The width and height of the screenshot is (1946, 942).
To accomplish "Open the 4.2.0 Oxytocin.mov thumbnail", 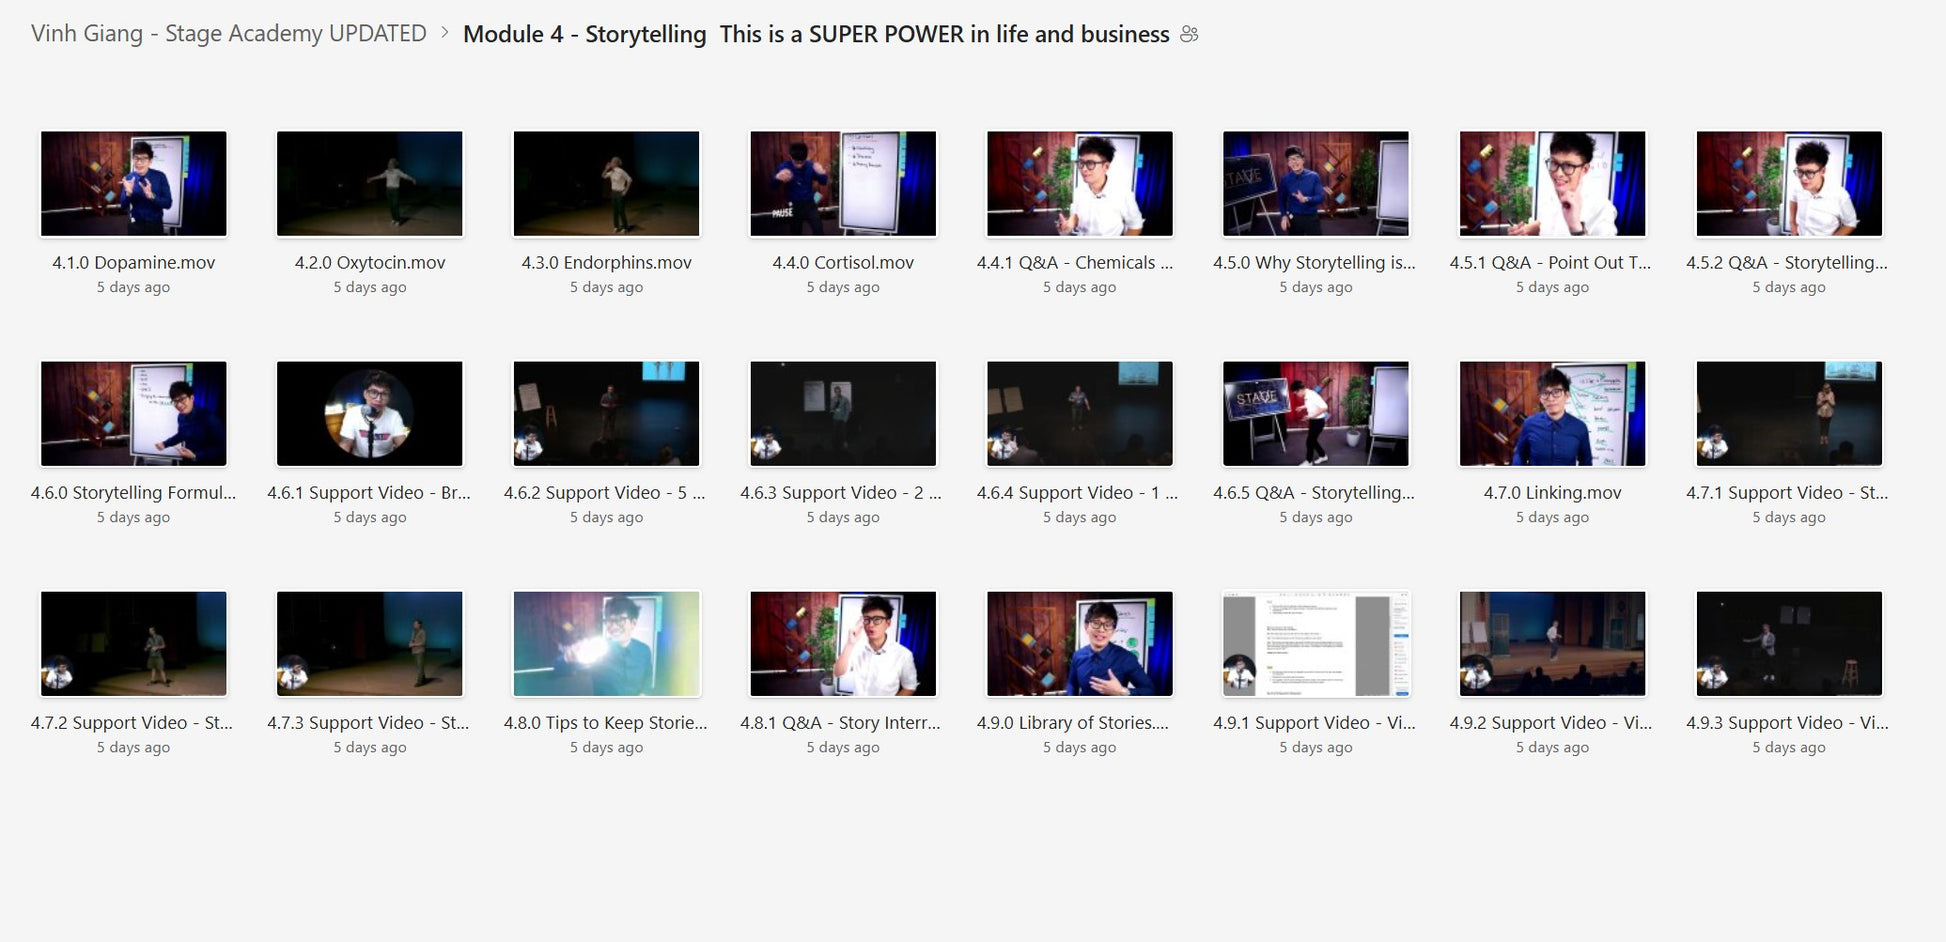I will point(370,184).
